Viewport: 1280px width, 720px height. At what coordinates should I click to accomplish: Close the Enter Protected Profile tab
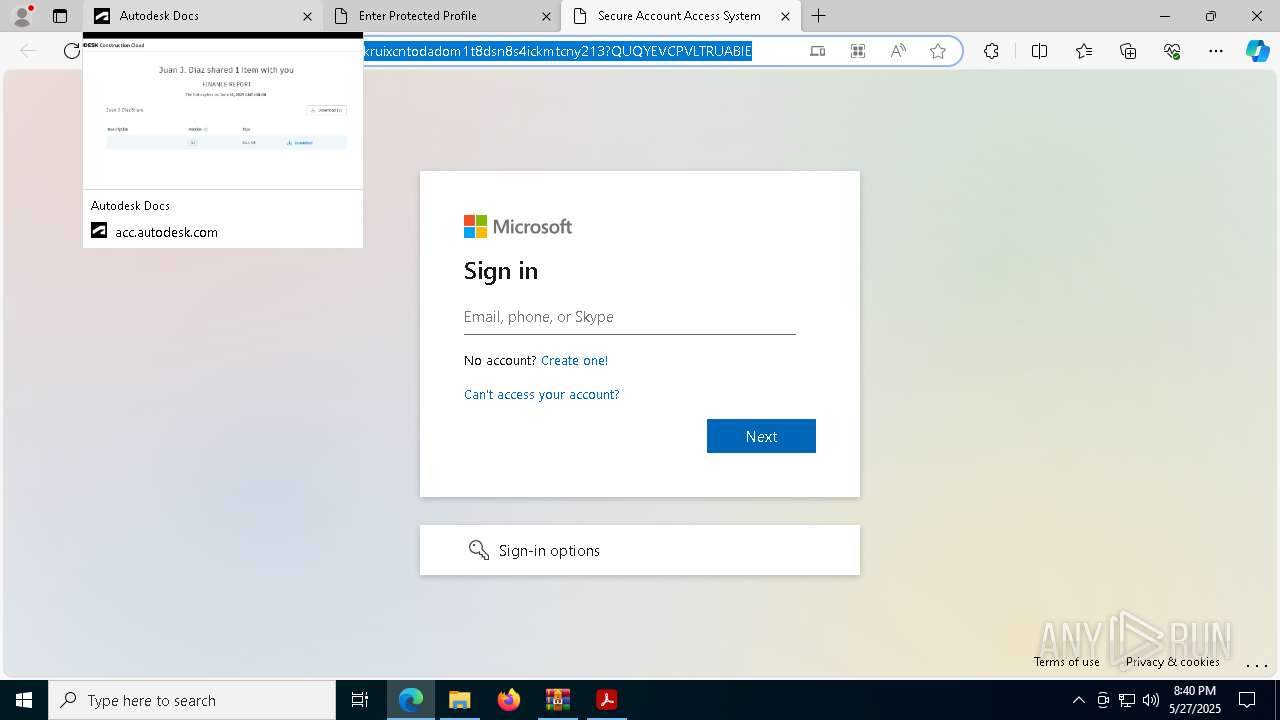546,16
